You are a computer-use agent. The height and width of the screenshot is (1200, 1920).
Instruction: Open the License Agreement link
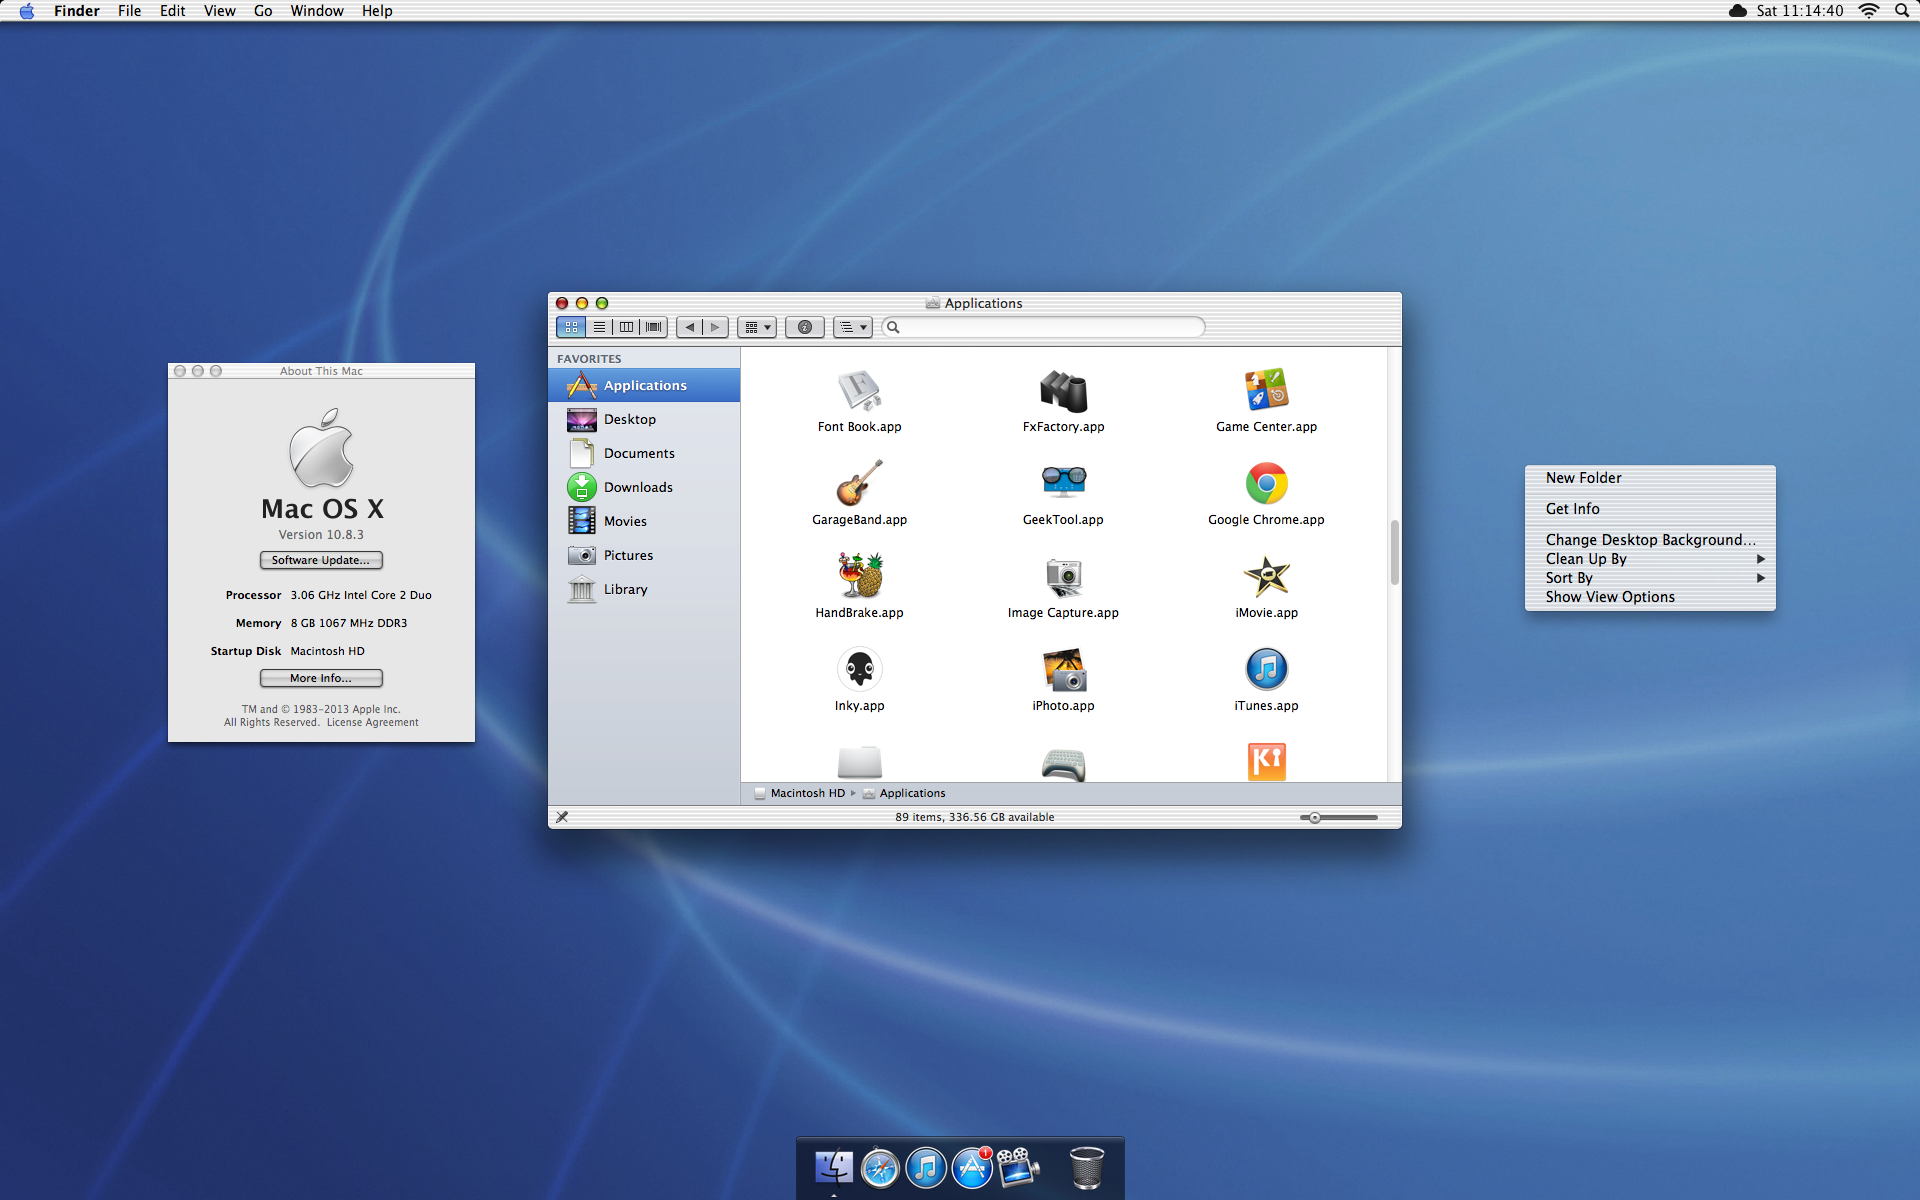372,722
